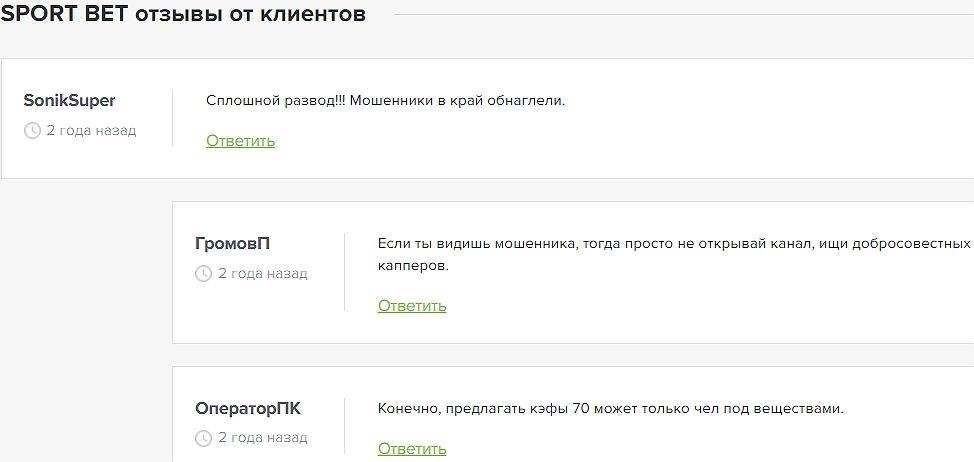
Task: Select the timestamp below ГромовП
Action: point(263,274)
